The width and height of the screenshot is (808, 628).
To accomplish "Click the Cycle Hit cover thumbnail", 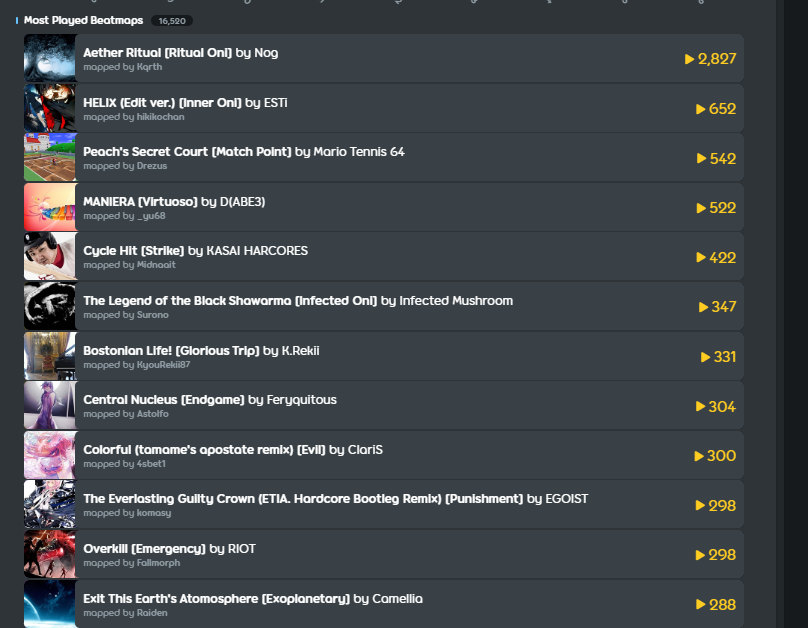I will tap(50, 257).
